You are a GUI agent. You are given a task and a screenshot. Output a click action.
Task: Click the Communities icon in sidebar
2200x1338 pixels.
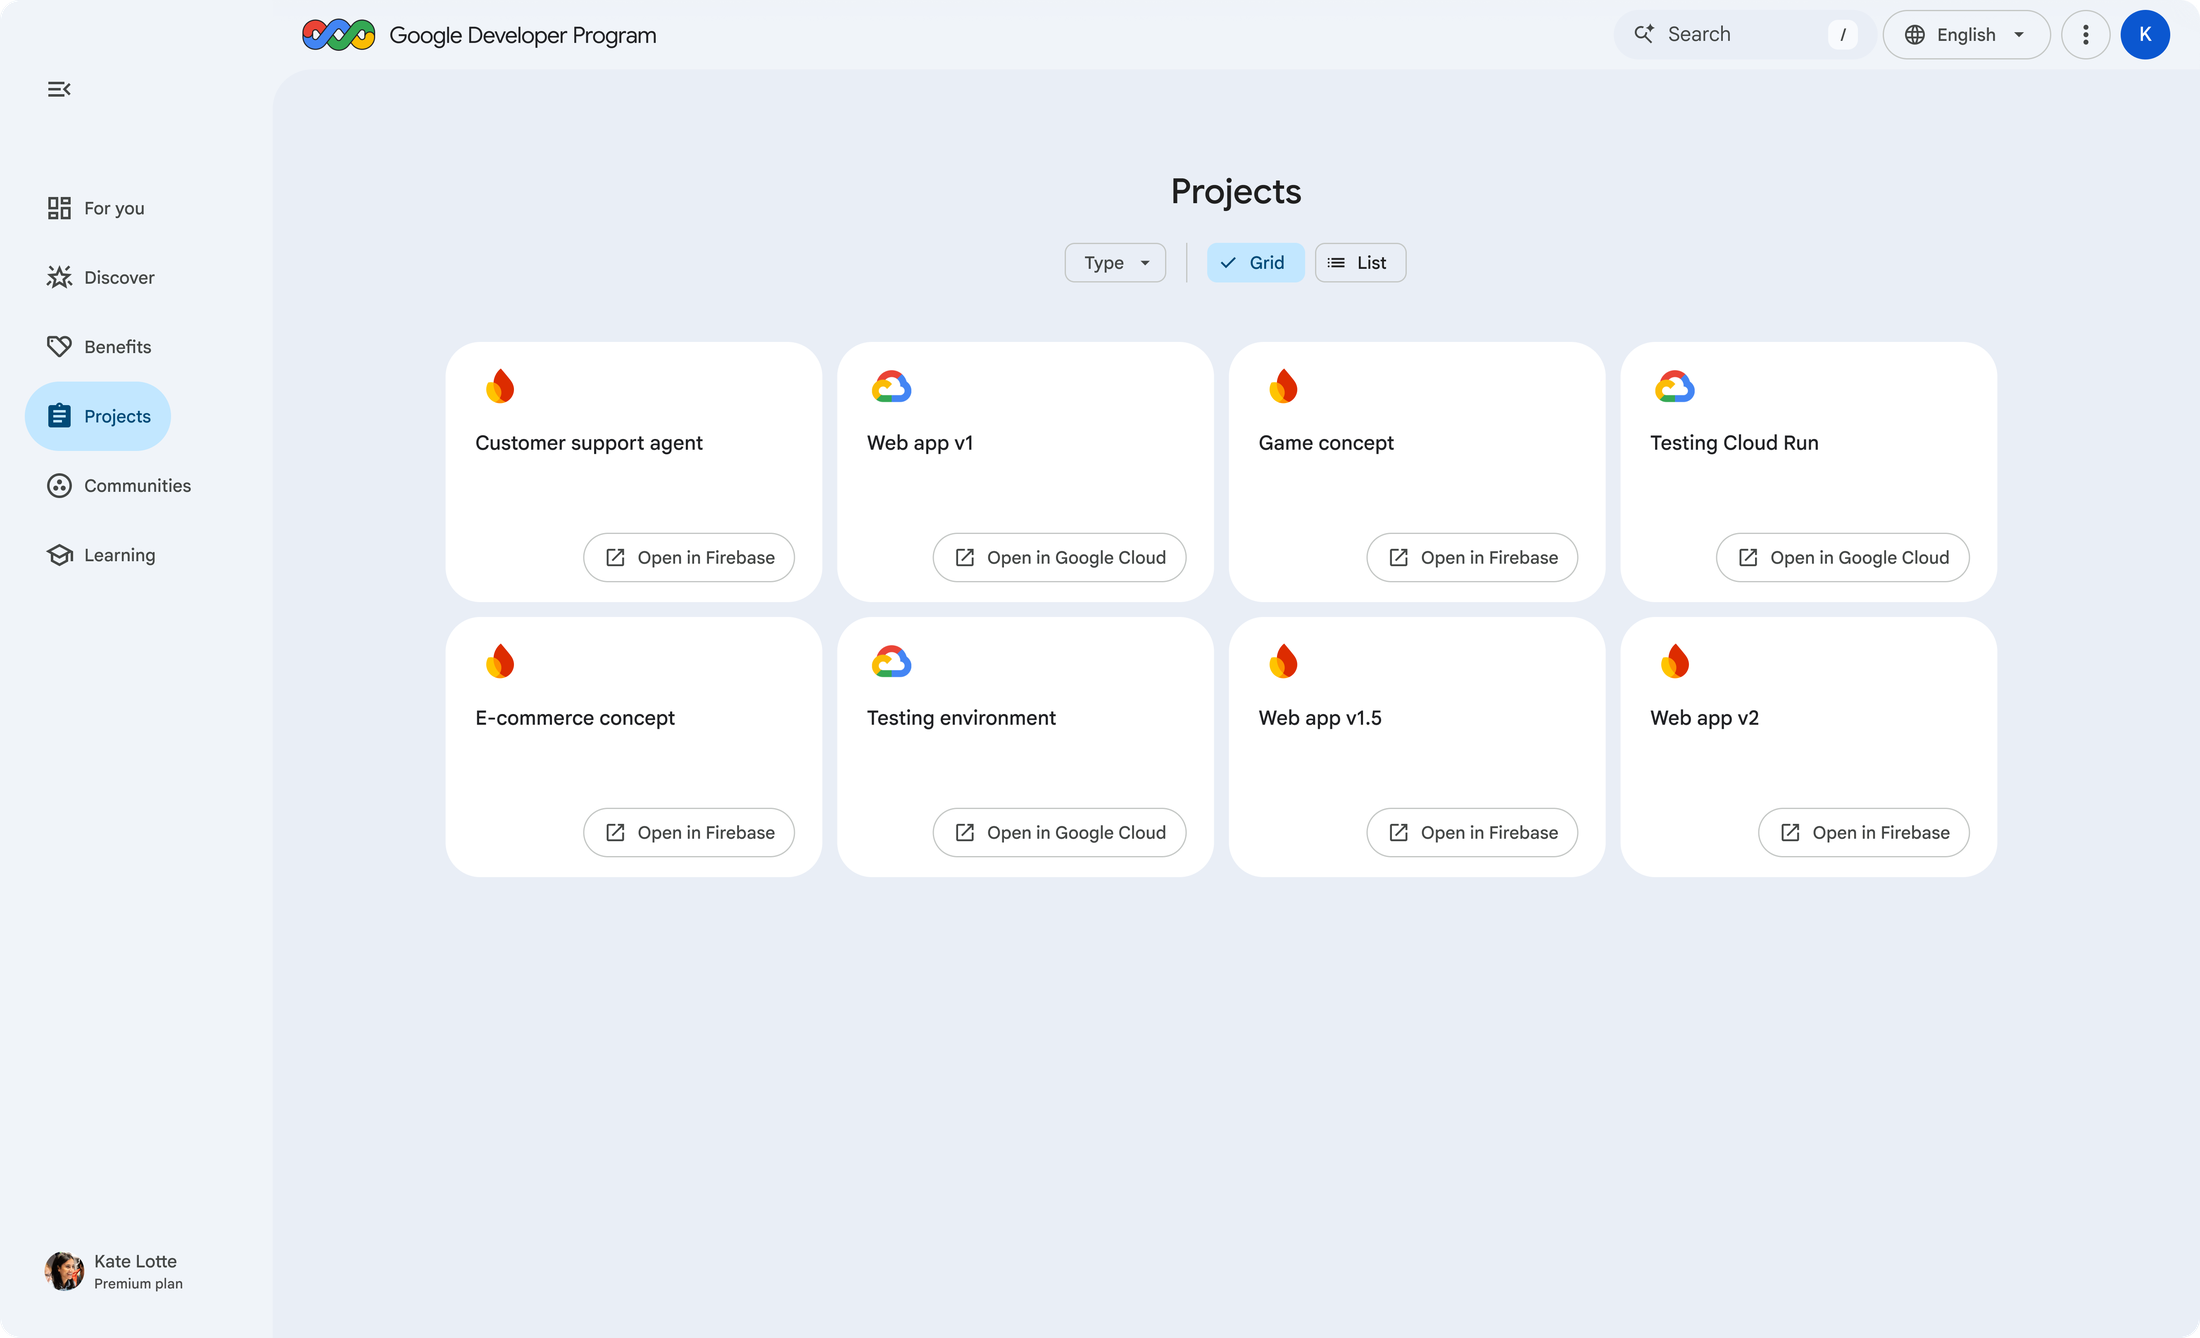pyautogui.click(x=59, y=485)
